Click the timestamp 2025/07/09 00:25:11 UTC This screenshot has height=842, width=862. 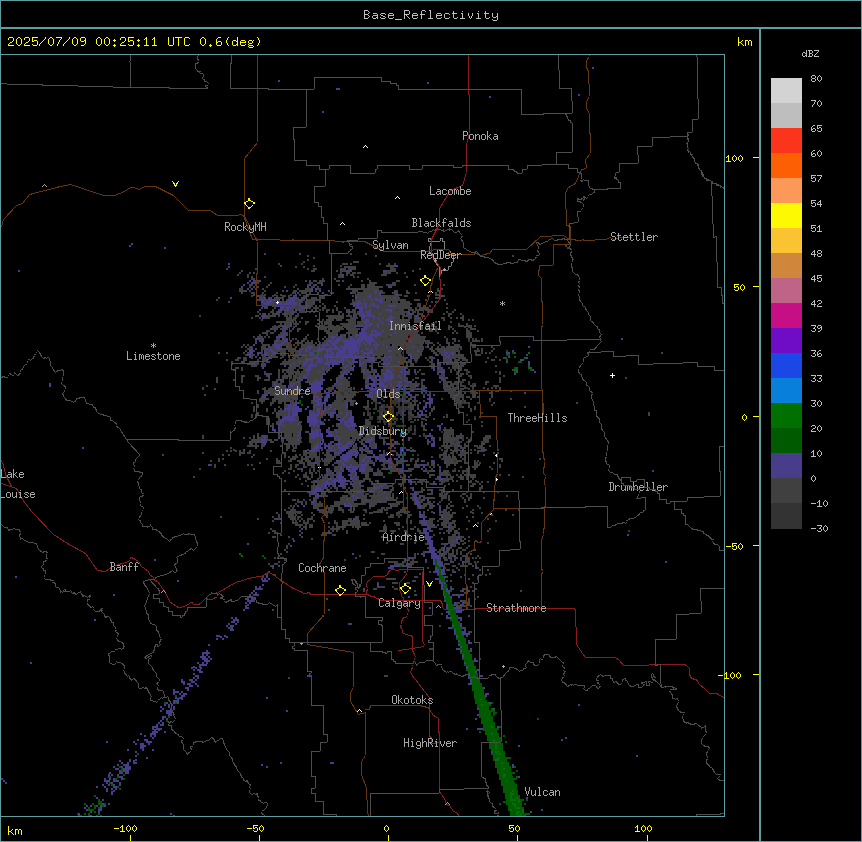(x=99, y=42)
